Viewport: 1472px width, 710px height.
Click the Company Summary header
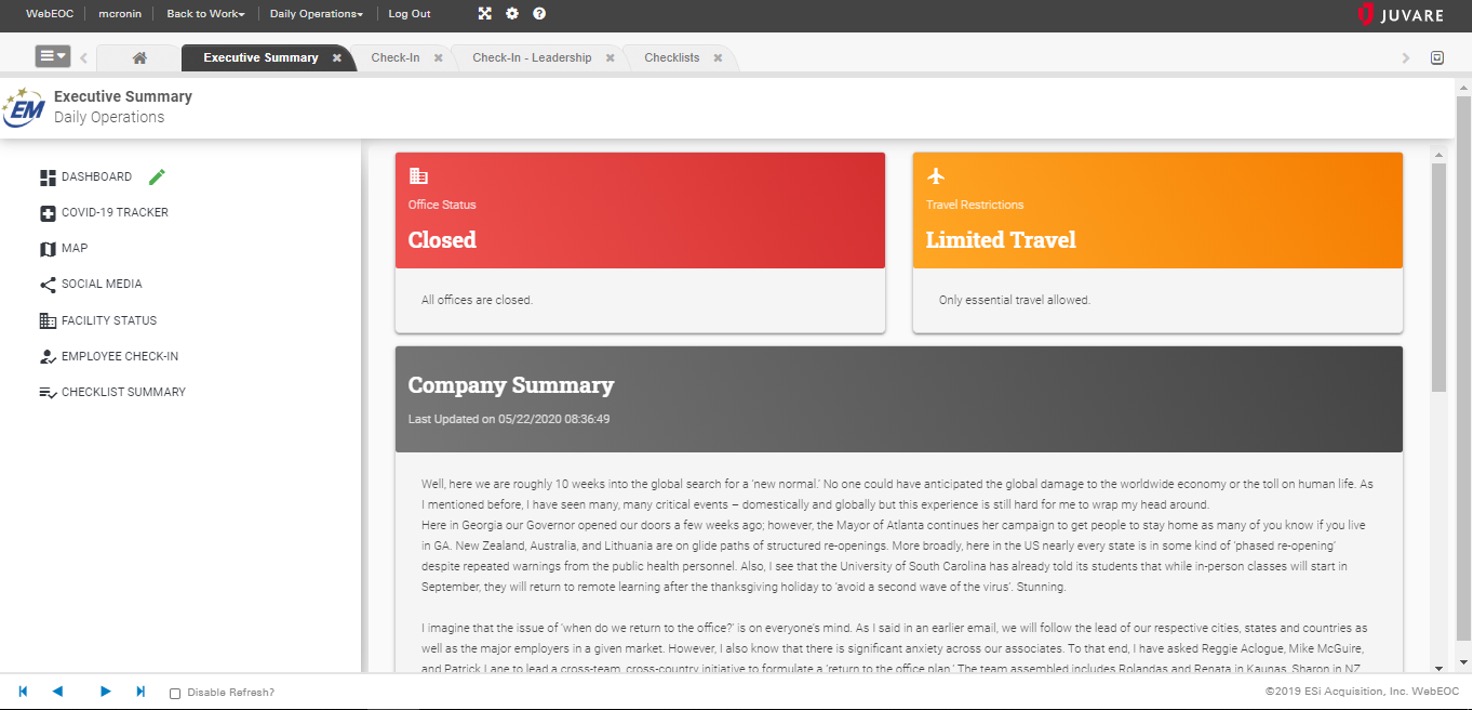click(x=511, y=386)
